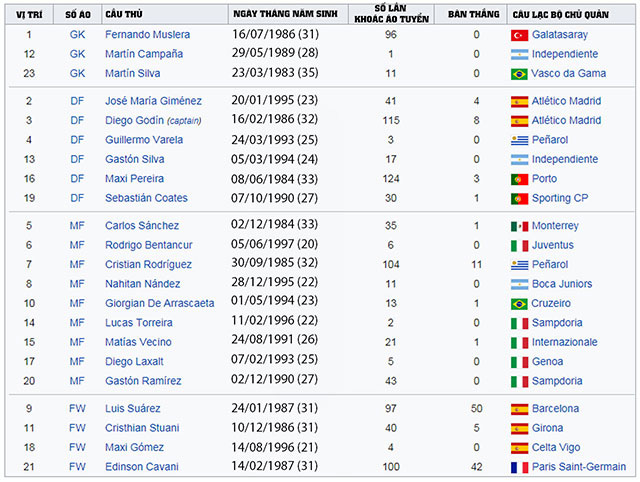Image resolution: width=640 pixels, height=482 pixels.
Task: Click the GK position link for Martín Silva
Action: tap(77, 74)
